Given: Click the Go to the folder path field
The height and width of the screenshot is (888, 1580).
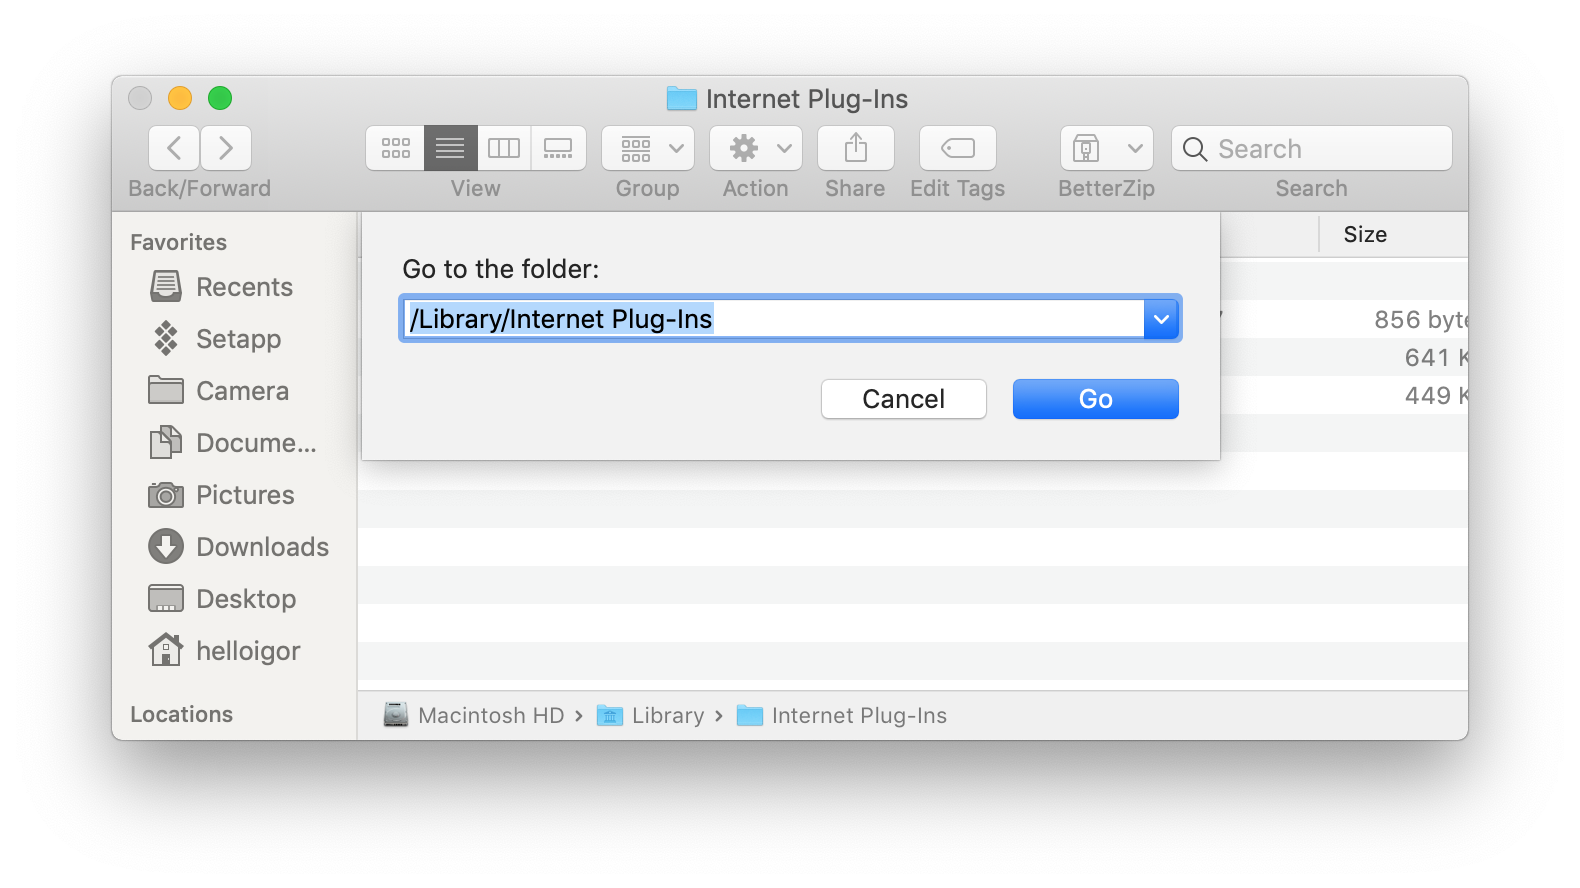Looking at the screenshot, I should click(773, 319).
